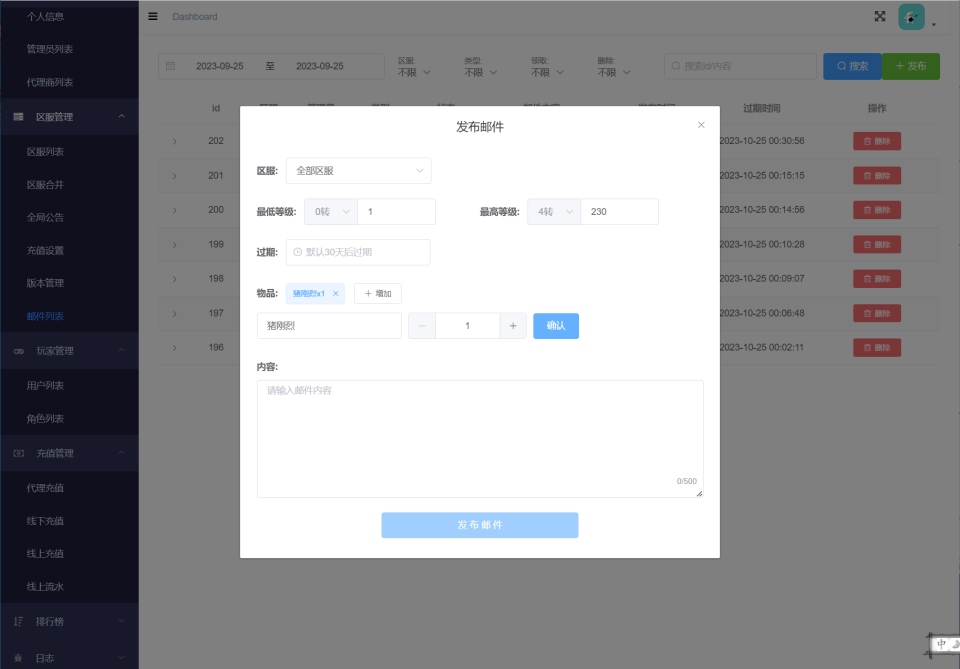
Task: Click the Dashboard breadcrumb
Action: click(x=196, y=16)
